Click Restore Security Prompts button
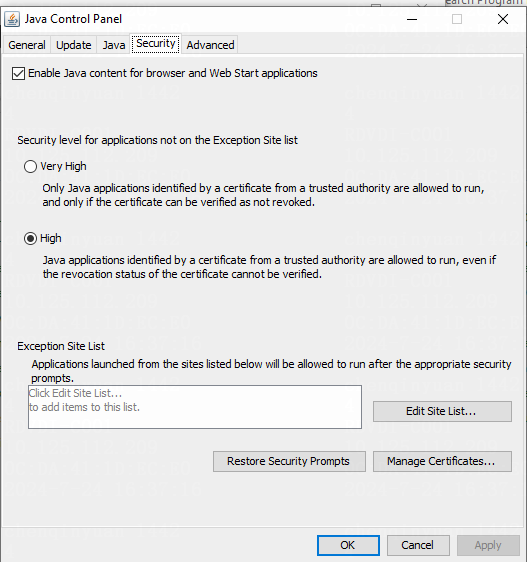 (x=289, y=461)
